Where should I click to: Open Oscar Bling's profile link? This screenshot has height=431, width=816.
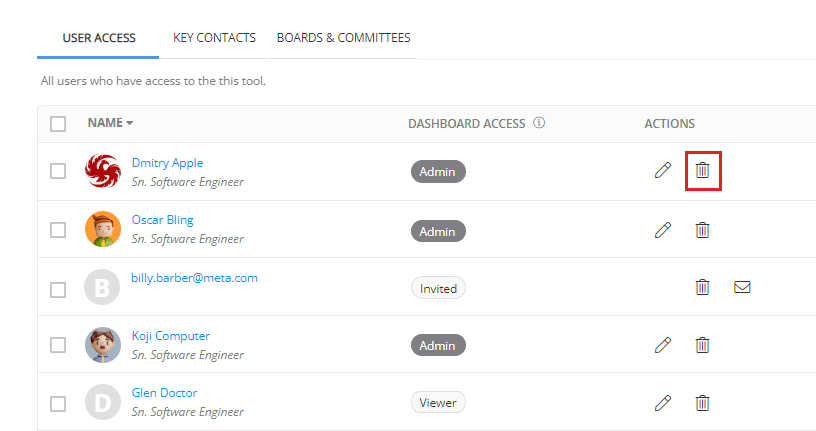(x=163, y=220)
